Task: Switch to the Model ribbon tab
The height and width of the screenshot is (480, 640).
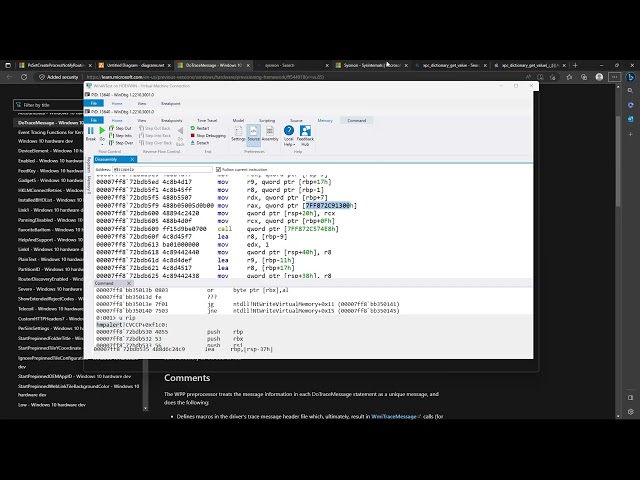Action: 238,120
